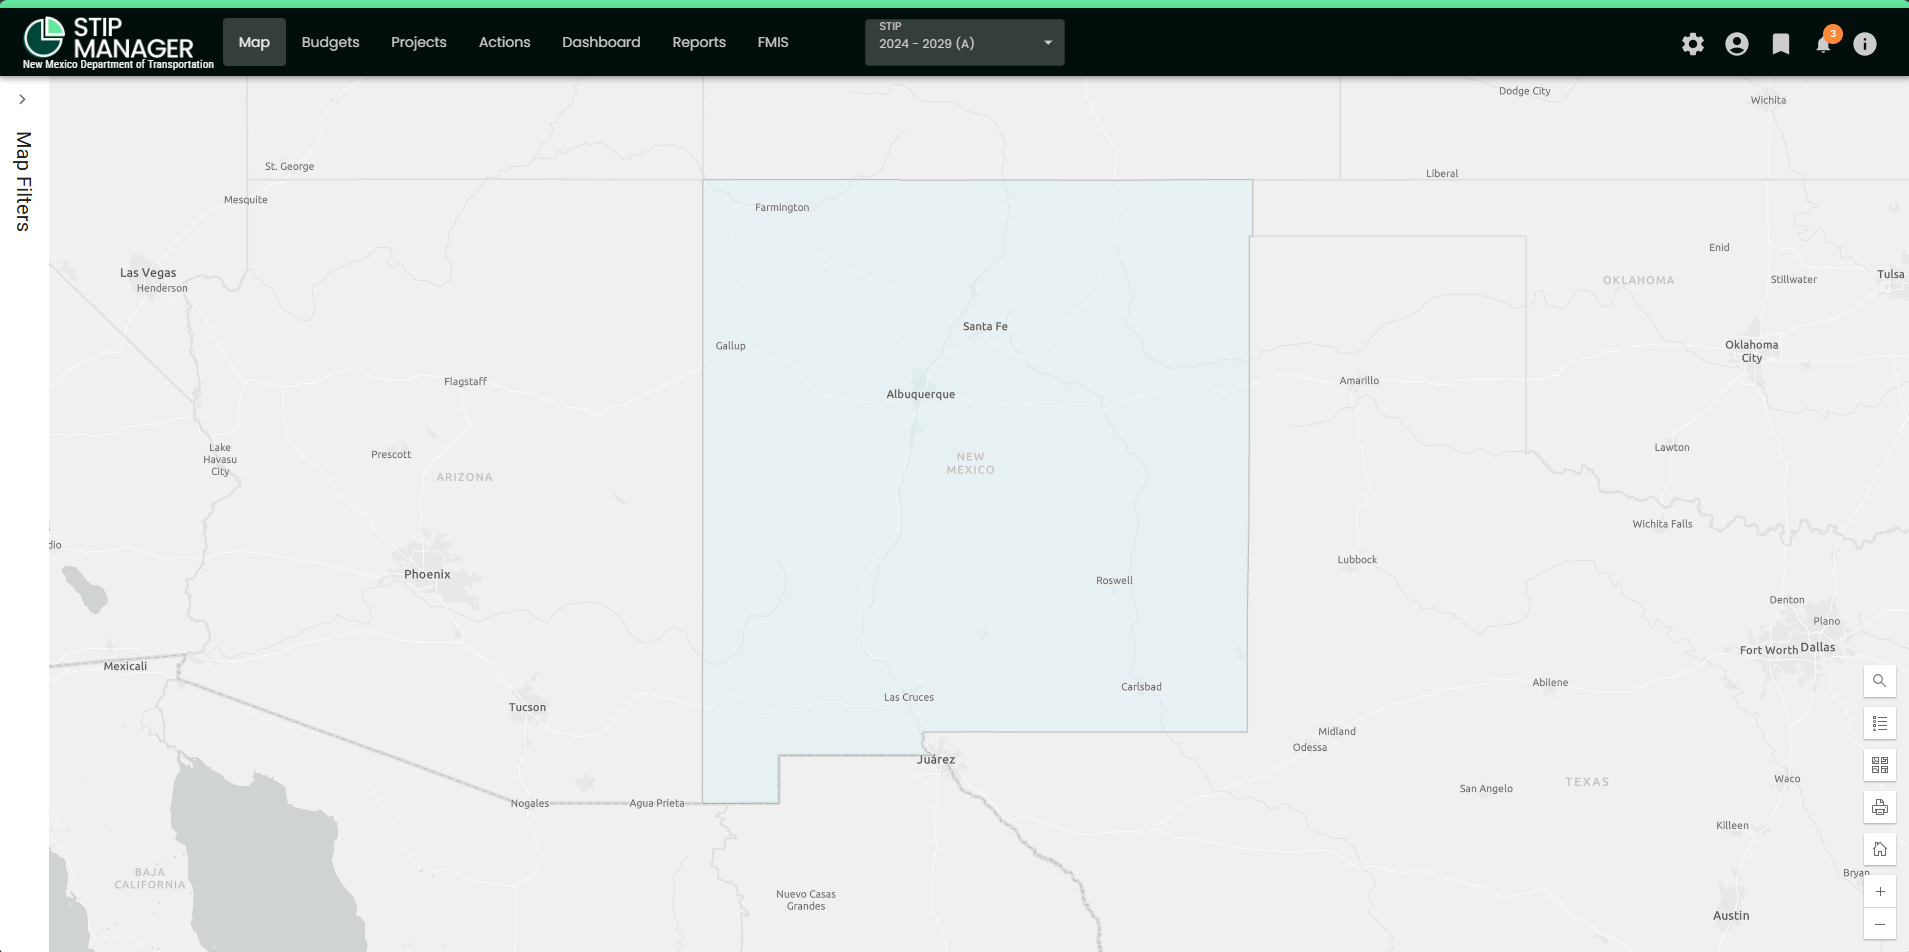Click the Las Vegas map label
Image resolution: width=1909 pixels, height=952 pixels.
tap(148, 272)
